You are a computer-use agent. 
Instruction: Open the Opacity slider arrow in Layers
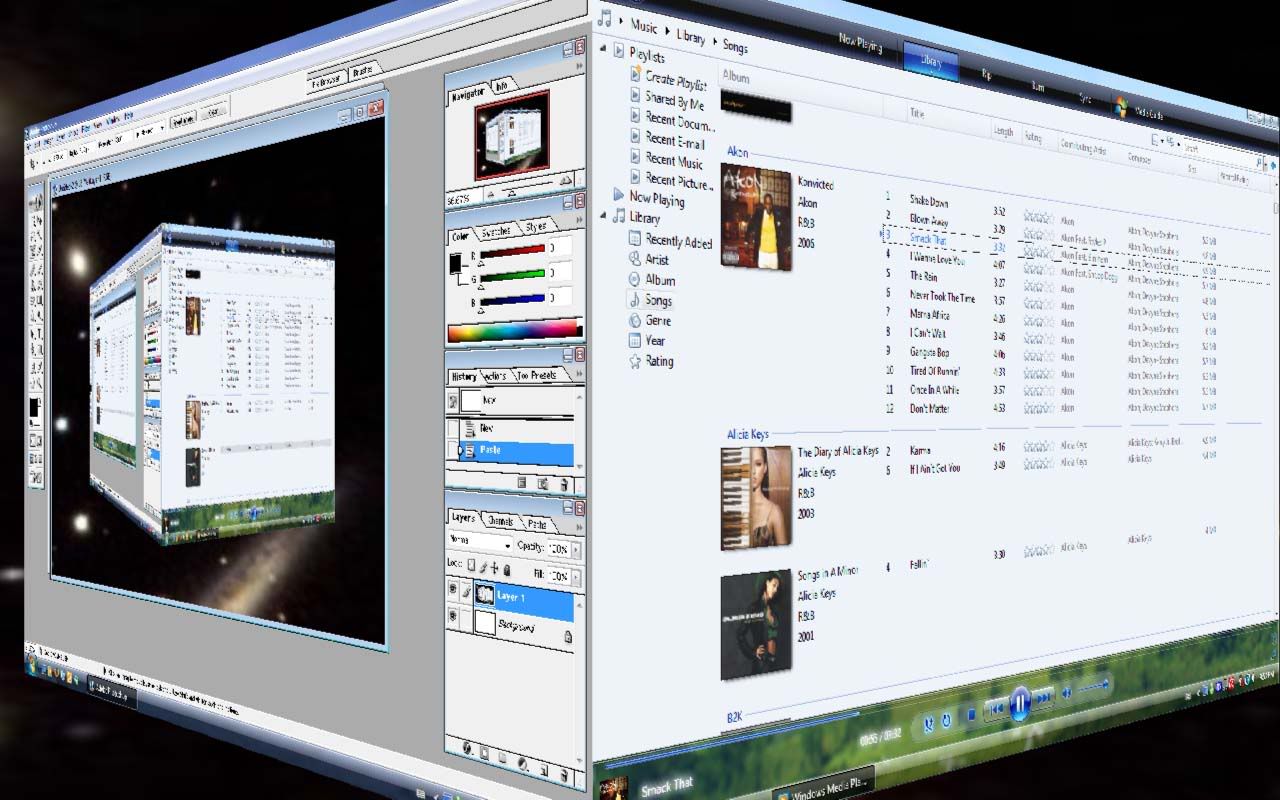(x=574, y=550)
